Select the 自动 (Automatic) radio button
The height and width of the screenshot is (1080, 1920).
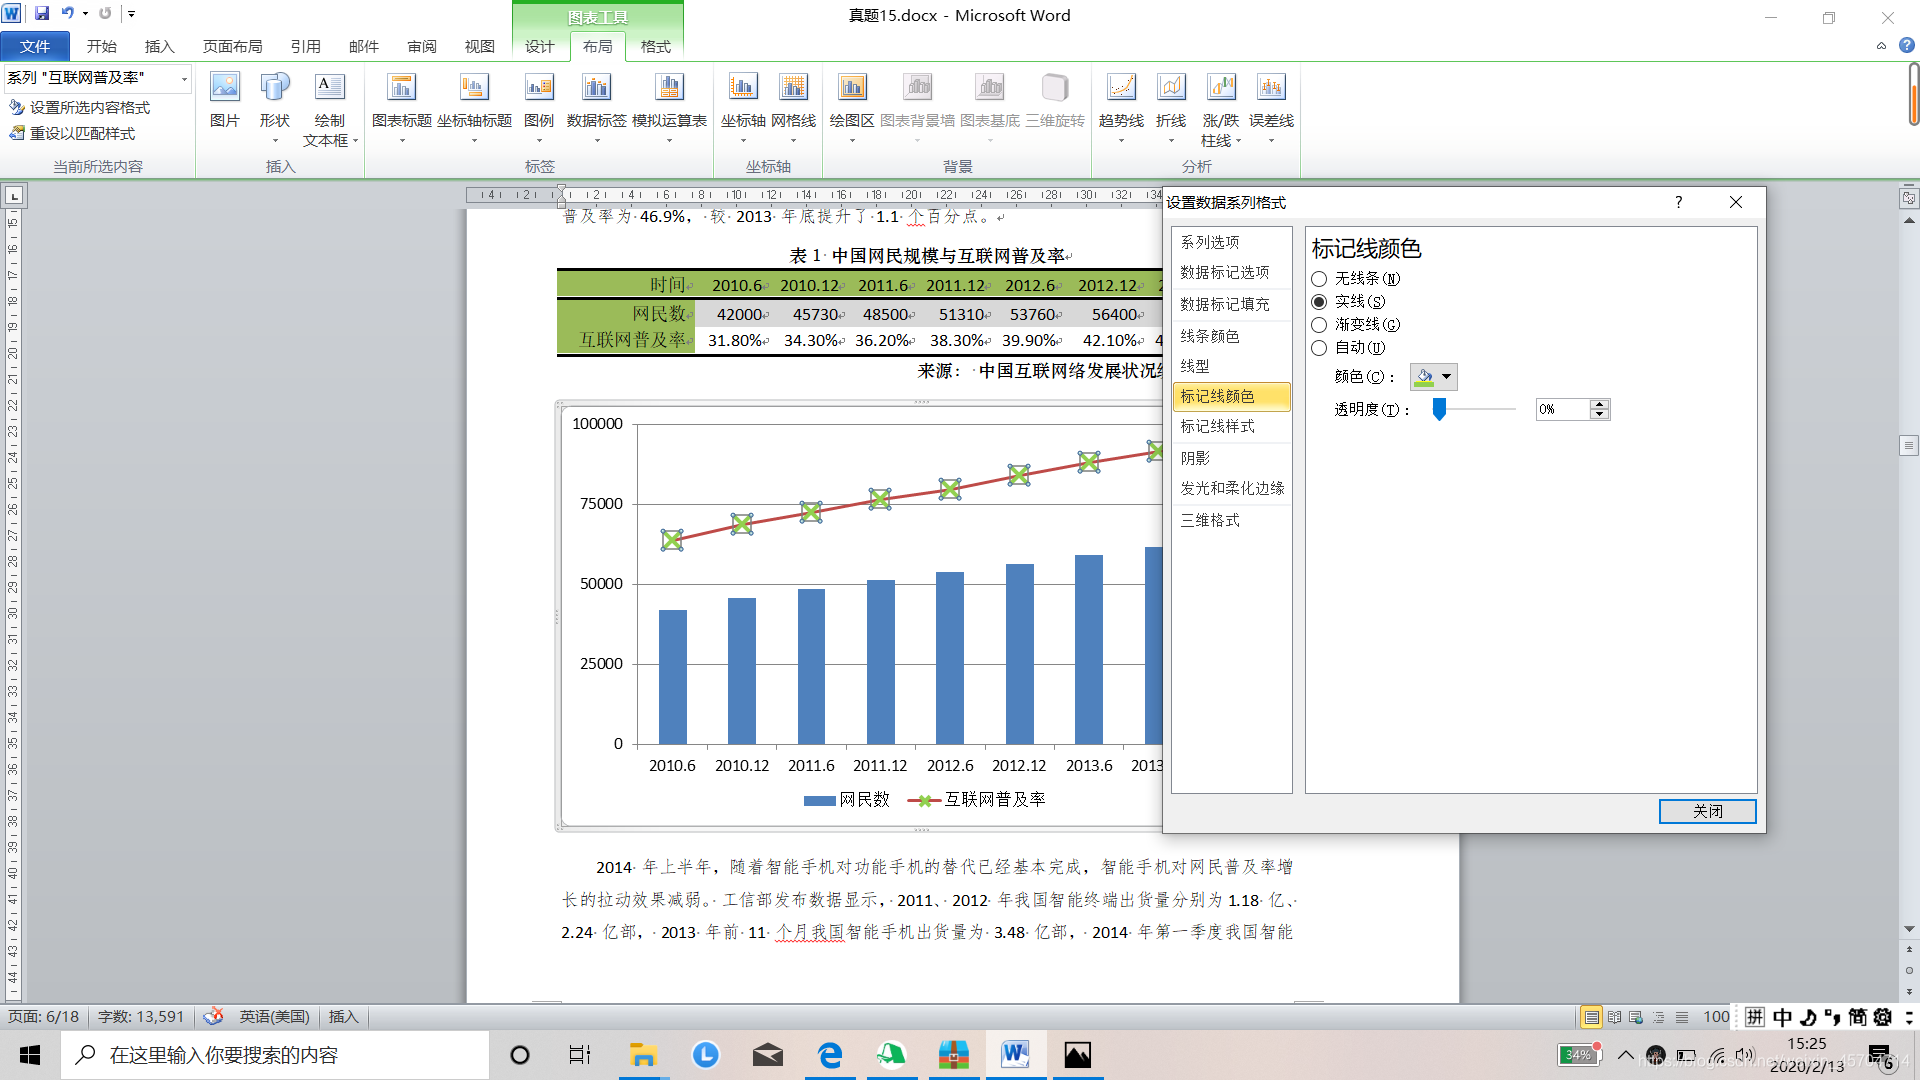coord(1319,348)
